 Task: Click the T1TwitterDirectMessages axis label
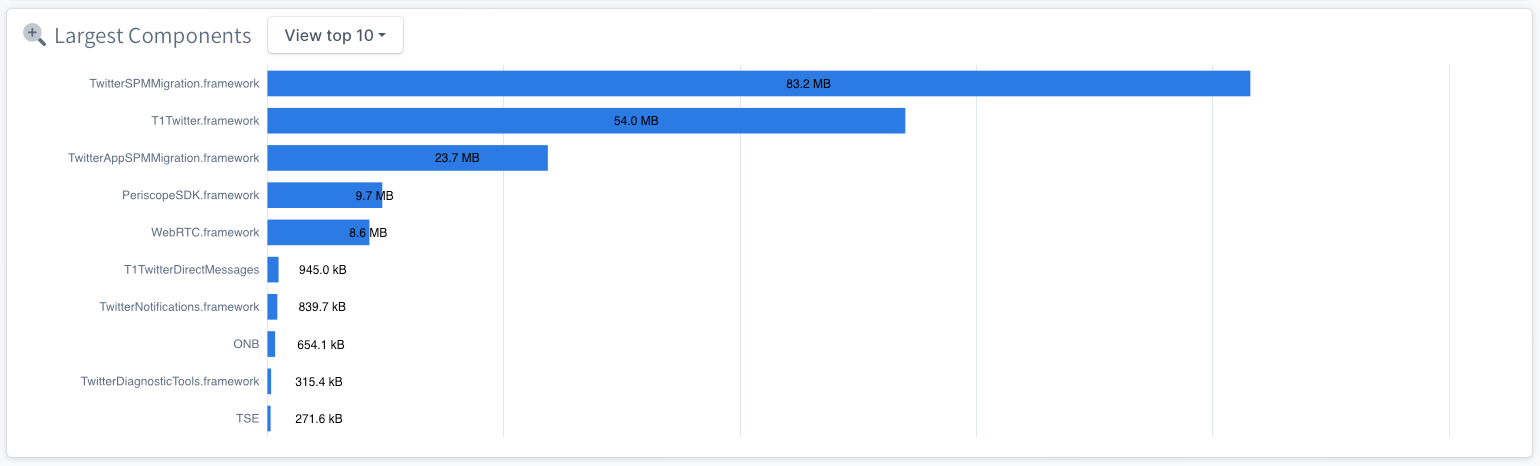[x=191, y=270]
